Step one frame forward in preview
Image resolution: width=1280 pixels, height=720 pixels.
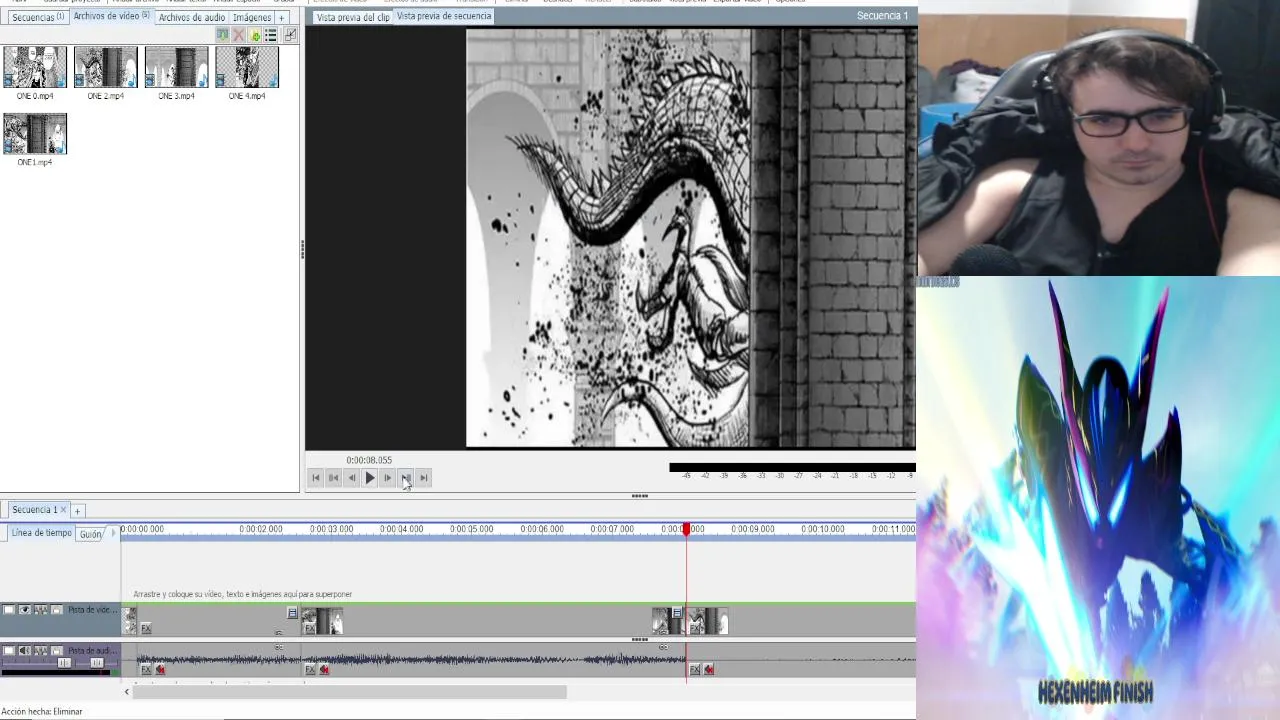(x=387, y=478)
